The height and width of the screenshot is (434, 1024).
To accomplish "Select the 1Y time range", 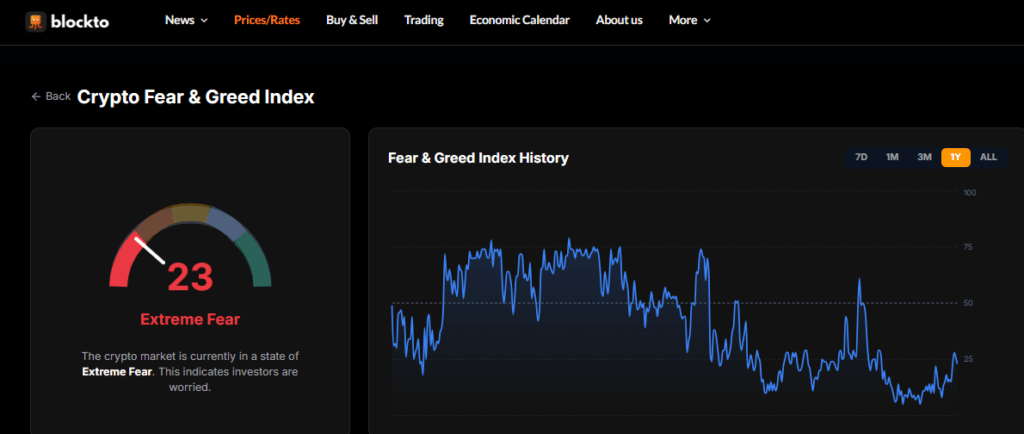I will 956,157.
